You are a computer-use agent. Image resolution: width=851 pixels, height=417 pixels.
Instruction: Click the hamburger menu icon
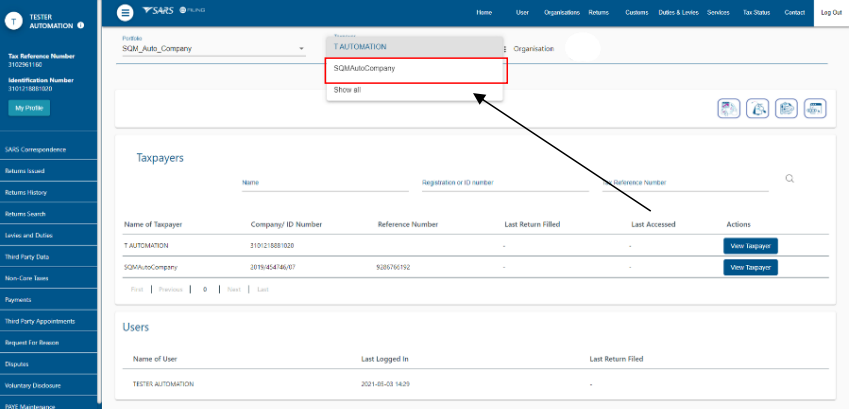tap(125, 12)
